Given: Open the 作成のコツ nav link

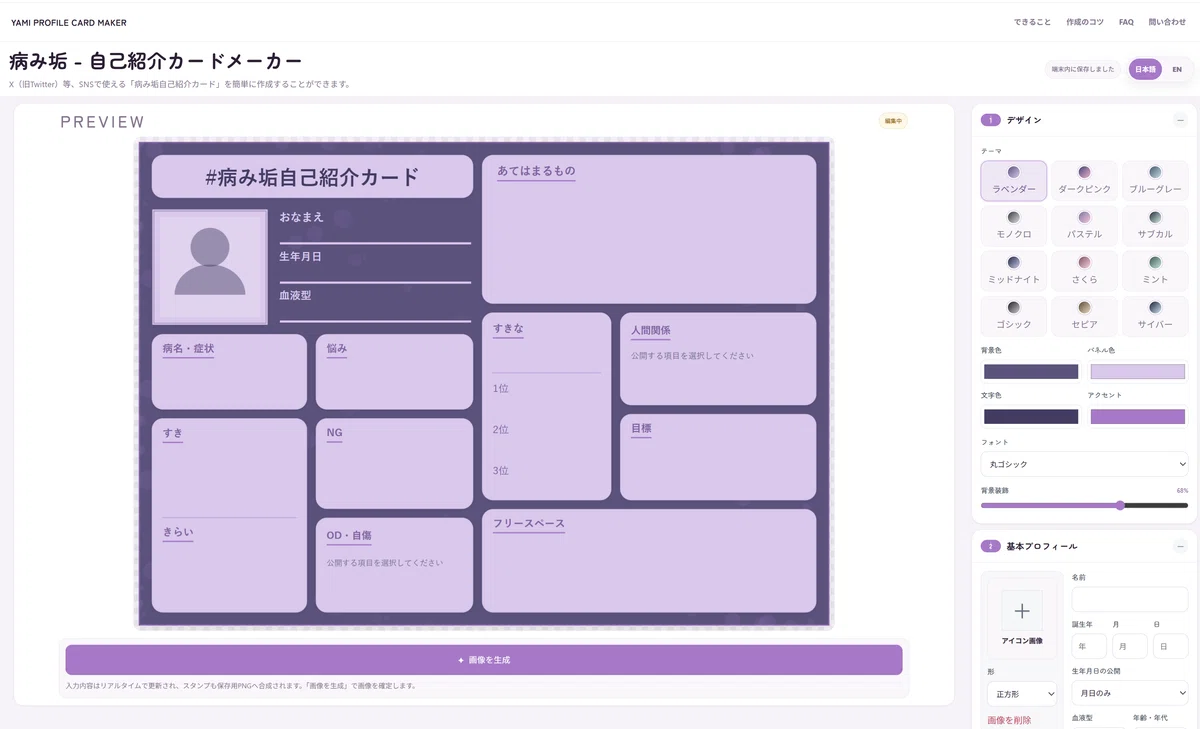Looking at the screenshot, I should tap(1085, 22).
